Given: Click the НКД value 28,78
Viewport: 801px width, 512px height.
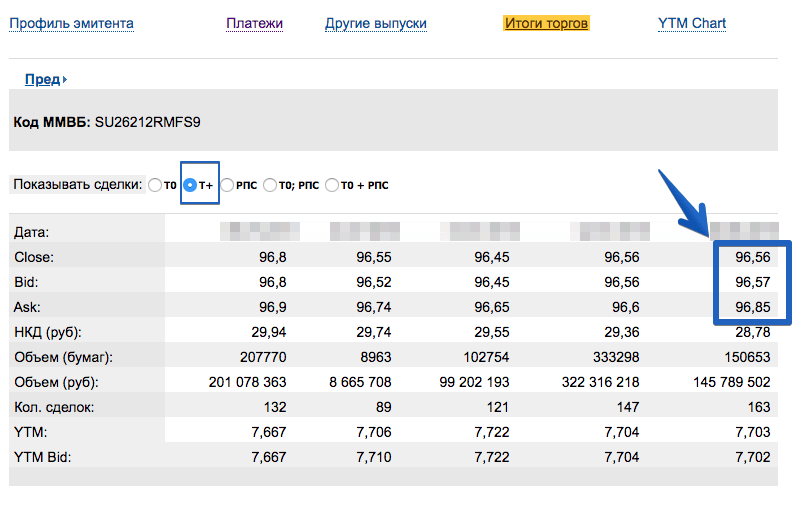Looking at the screenshot, I should point(752,332).
